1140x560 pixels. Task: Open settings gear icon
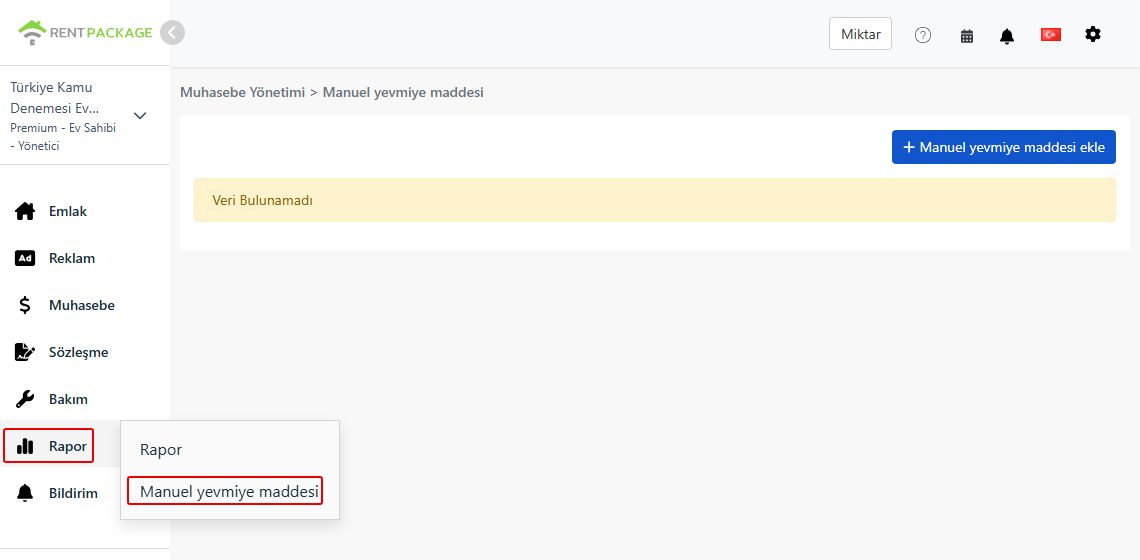[x=1093, y=34]
